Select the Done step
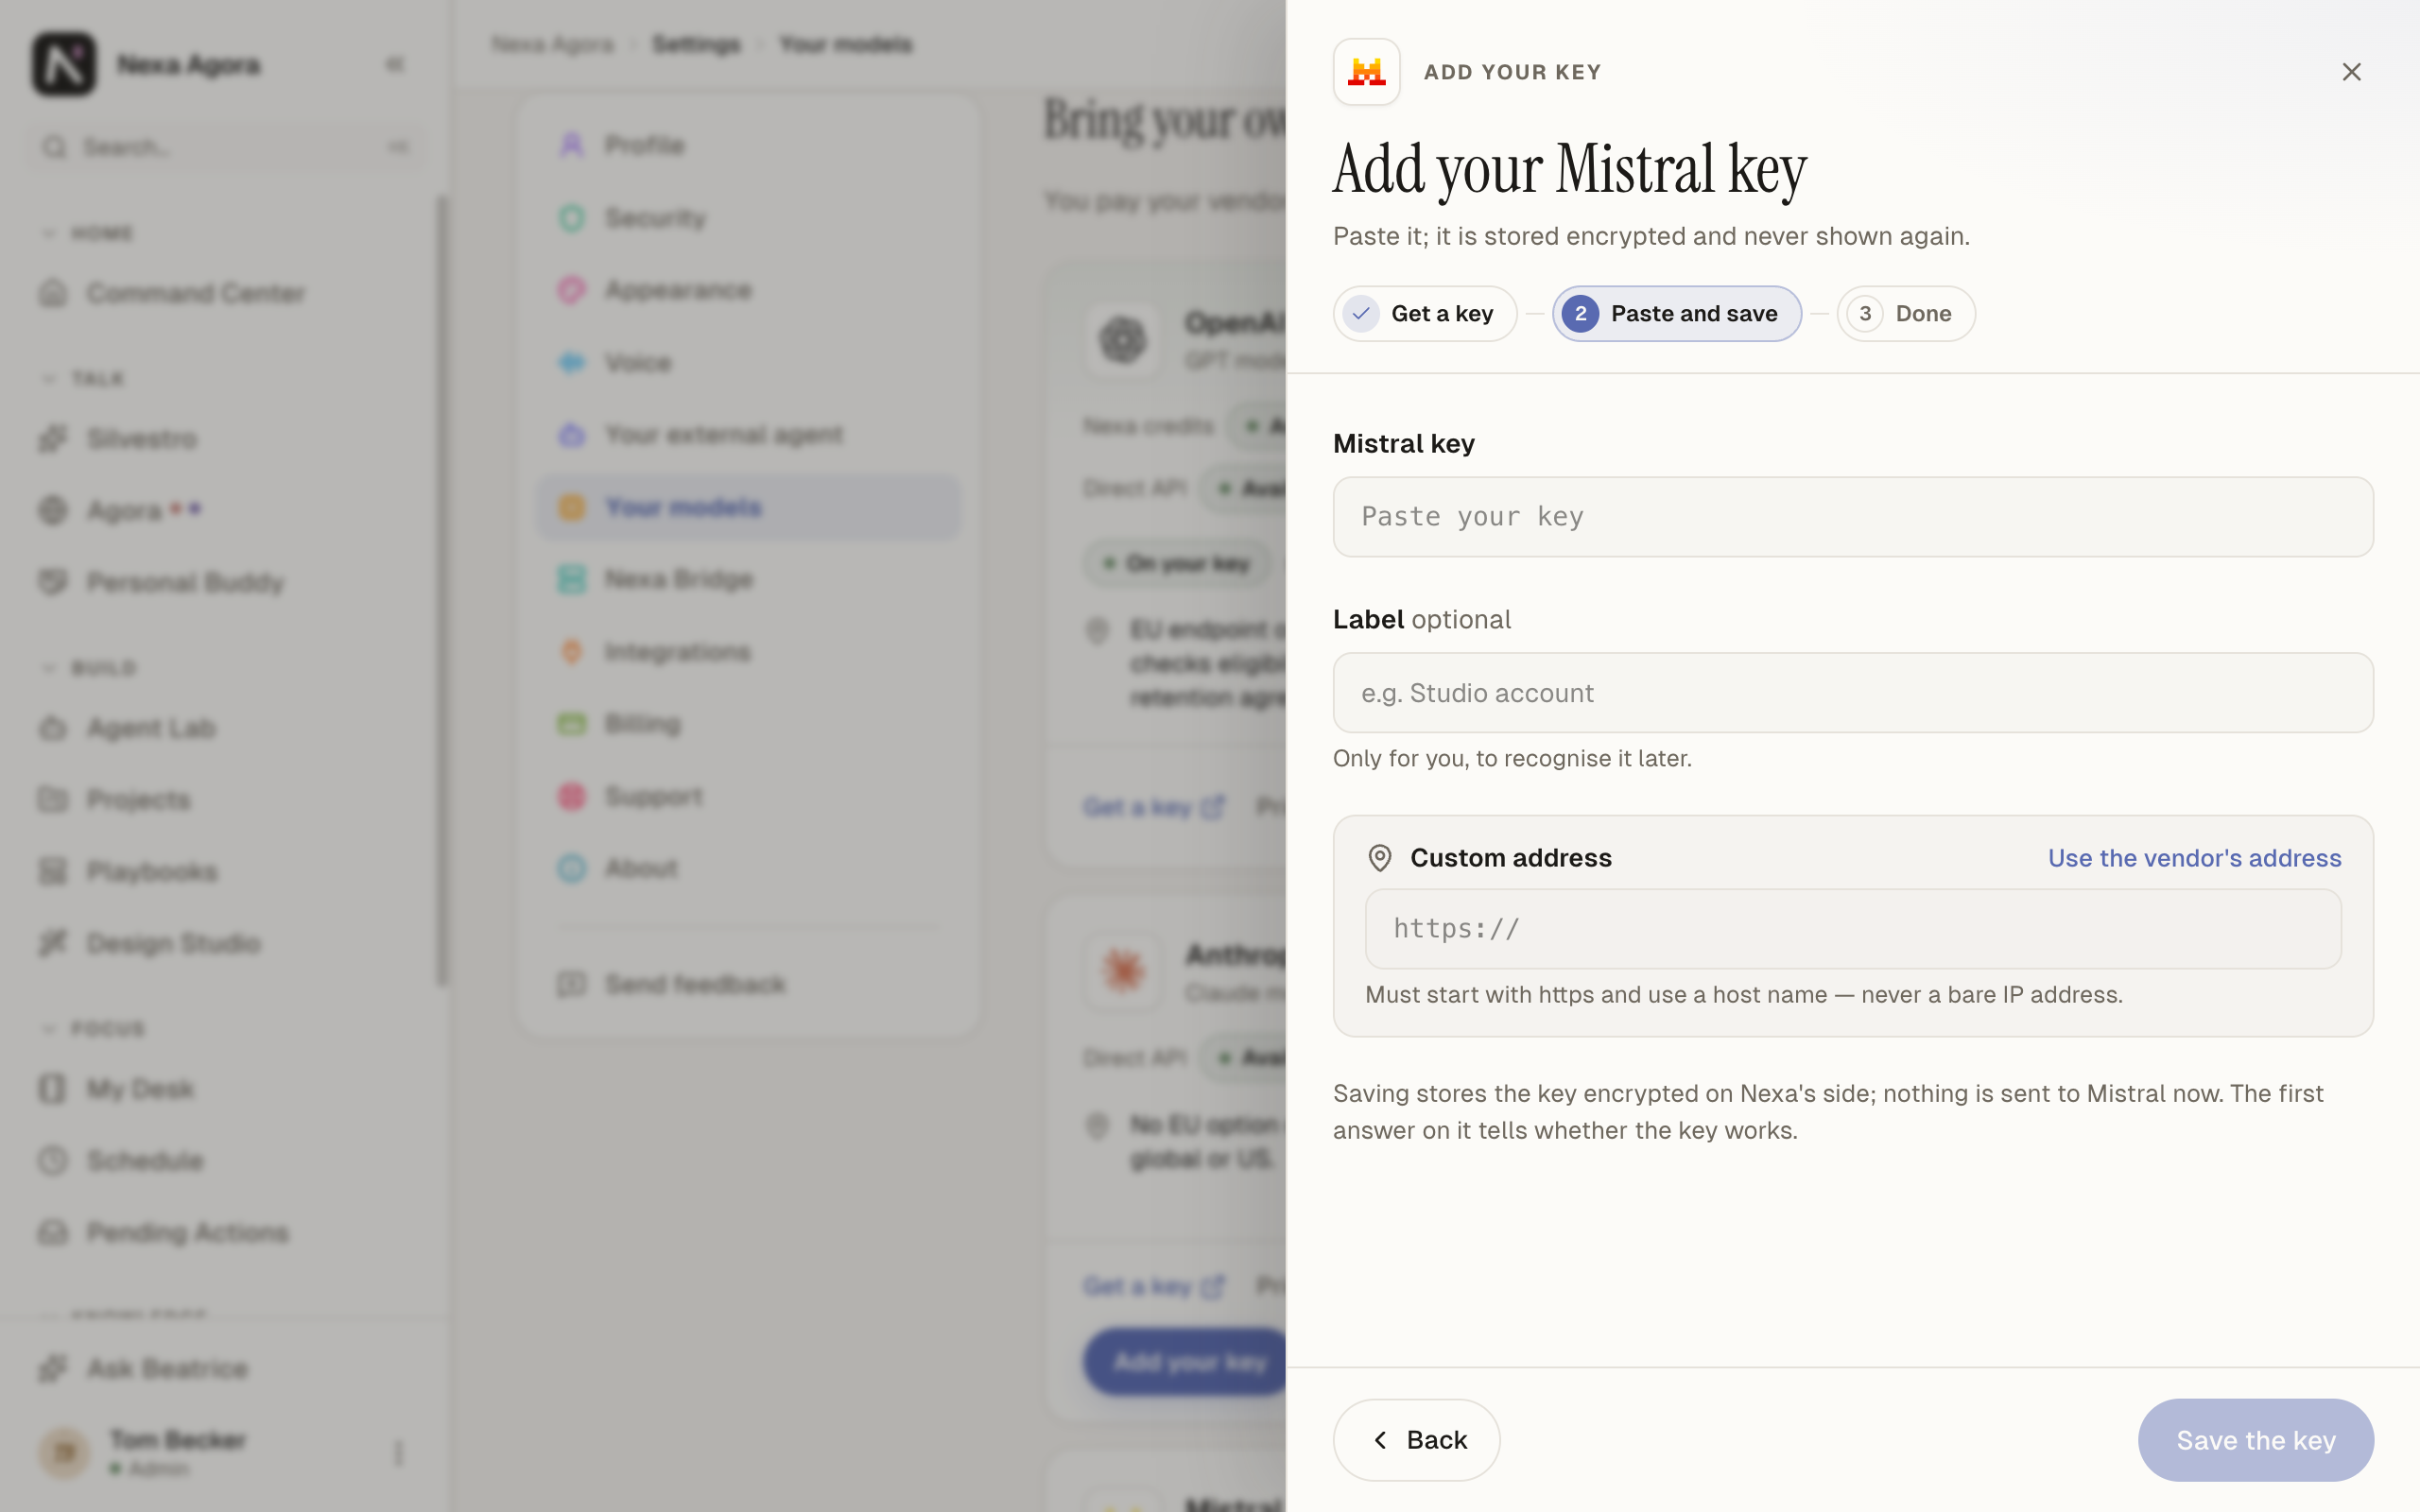 click(x=1905, y=314)
